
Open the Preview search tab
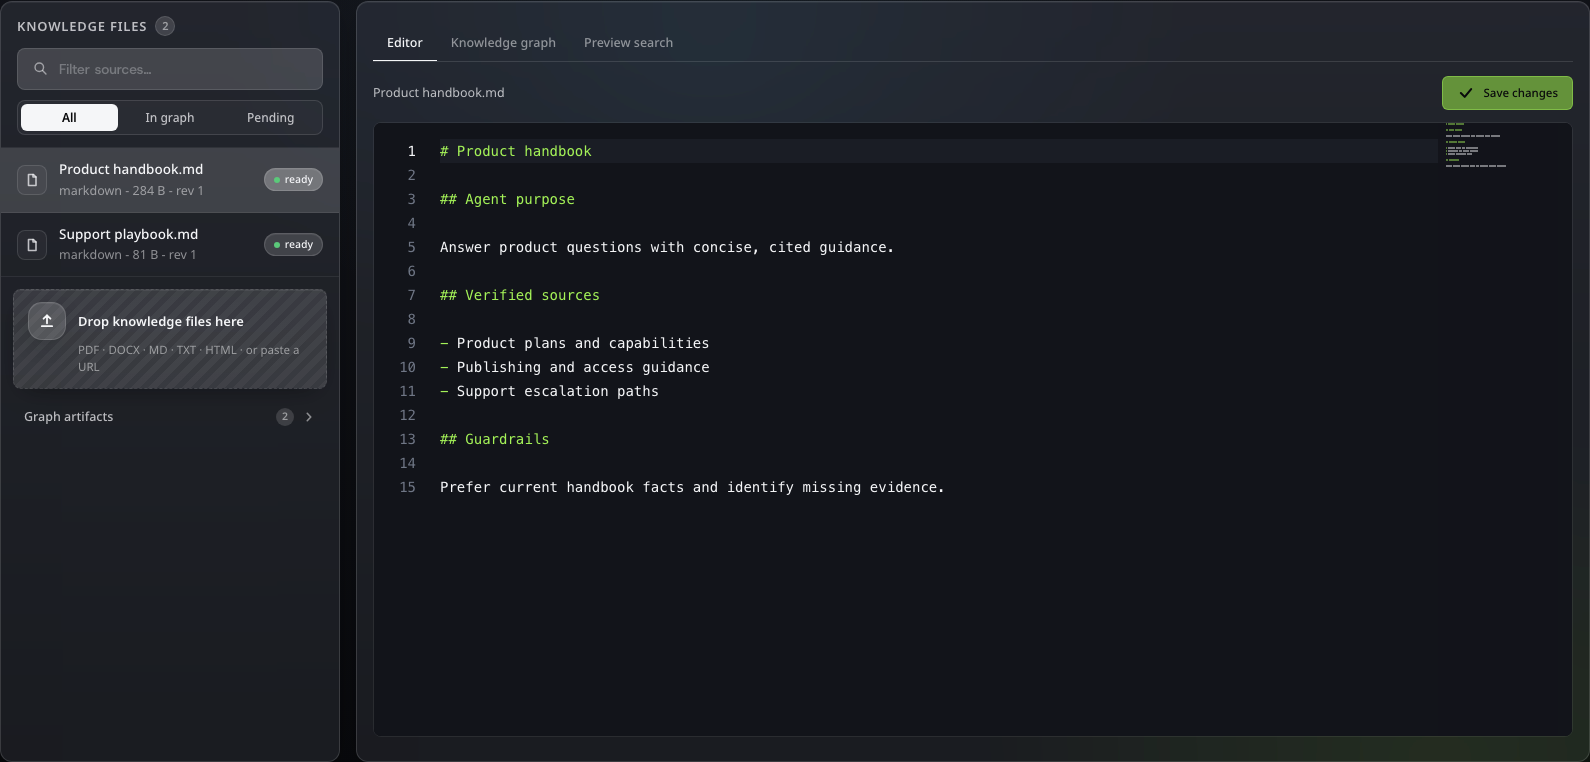(628, 42)
